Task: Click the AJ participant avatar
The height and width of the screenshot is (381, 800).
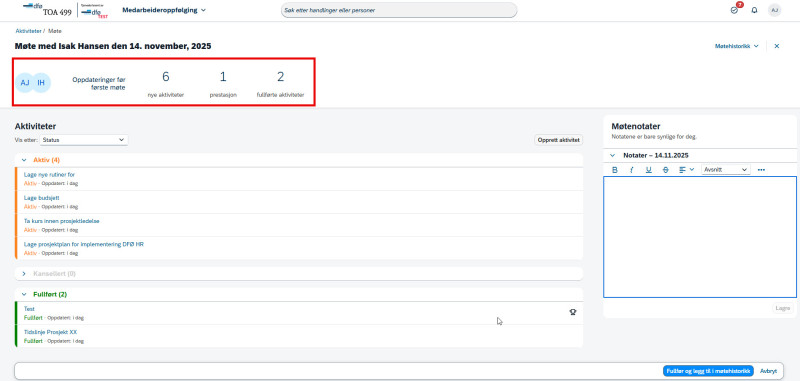Action: pyautogui.click(x=24, y=83)
